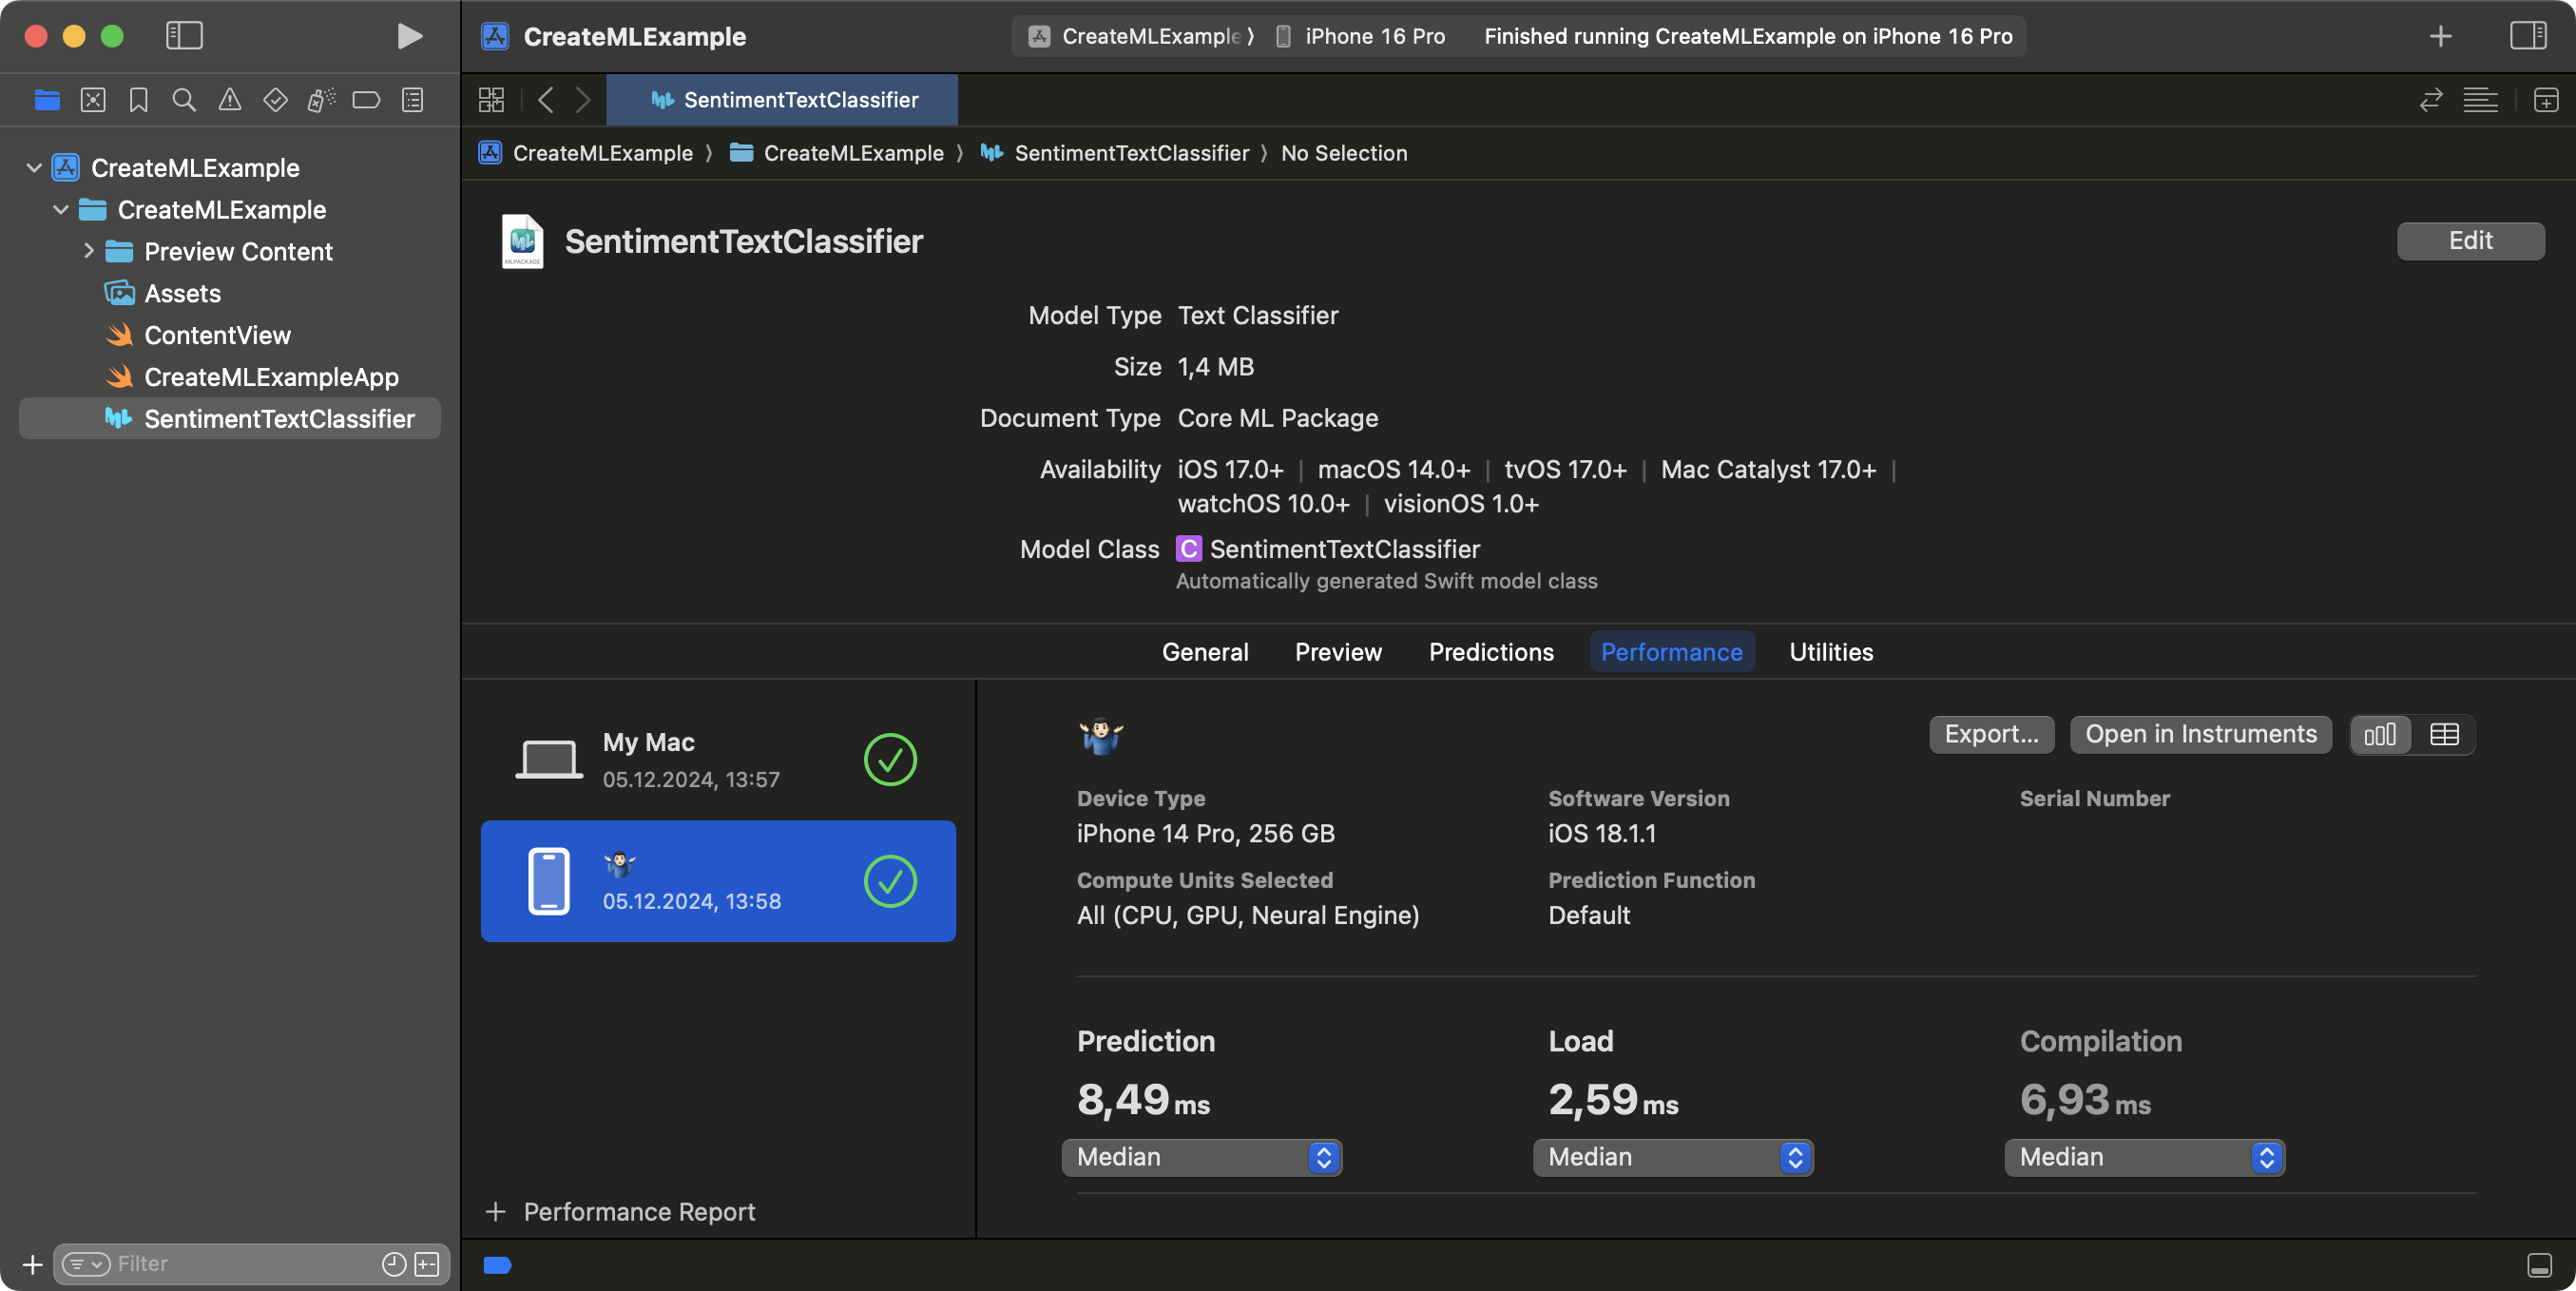Select the Performance tab
The width and height of the screenshot is (2576, 1291).
click(1671, 652)
